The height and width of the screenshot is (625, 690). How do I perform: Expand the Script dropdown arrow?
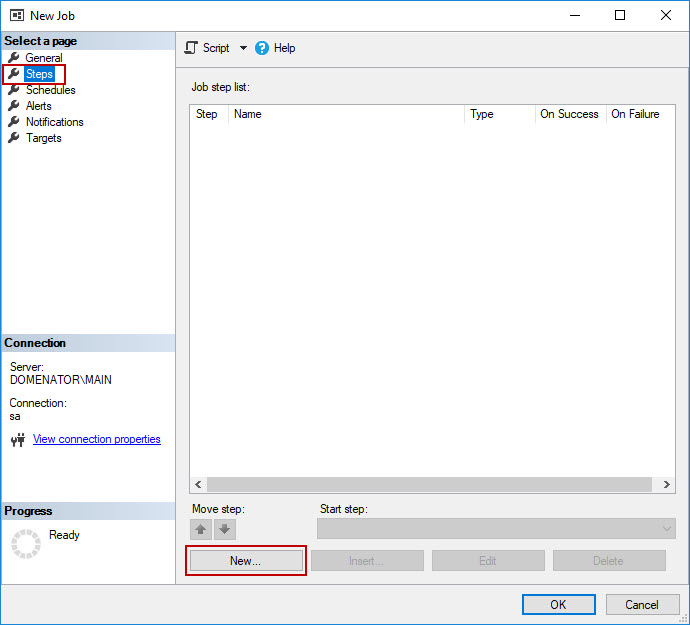tap(243, 48)
